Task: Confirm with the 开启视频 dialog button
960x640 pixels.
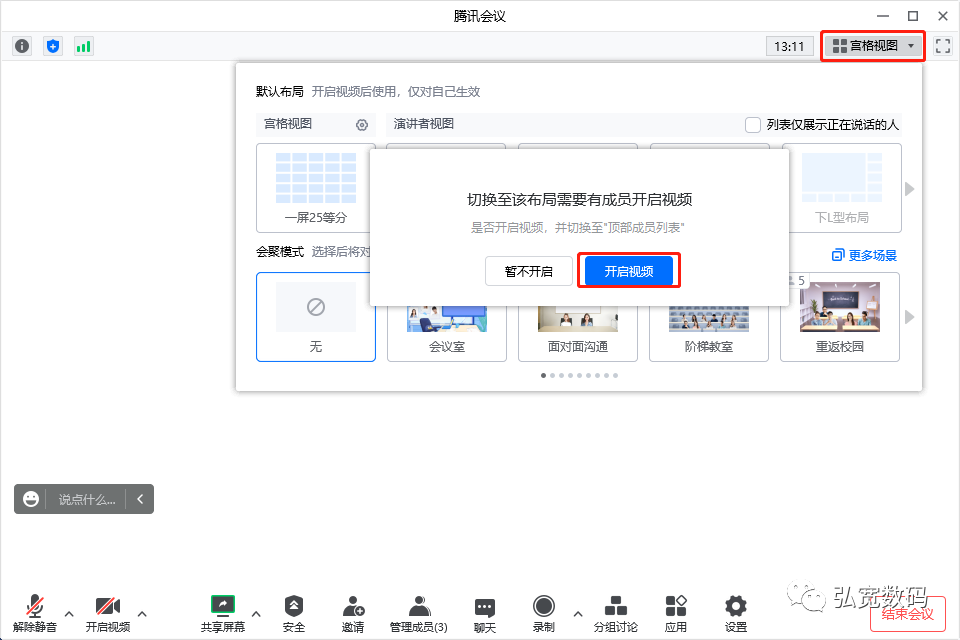Action: click(629, 270)
